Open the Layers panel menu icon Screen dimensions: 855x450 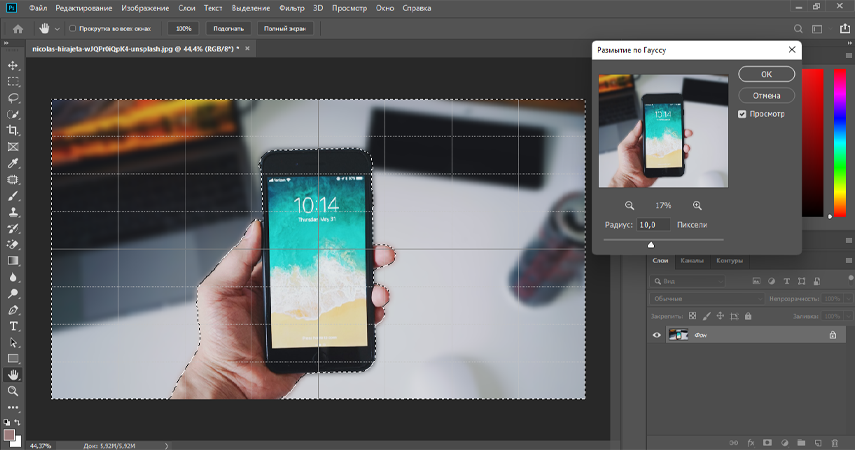pyautogui.click(x=848, y=261)
